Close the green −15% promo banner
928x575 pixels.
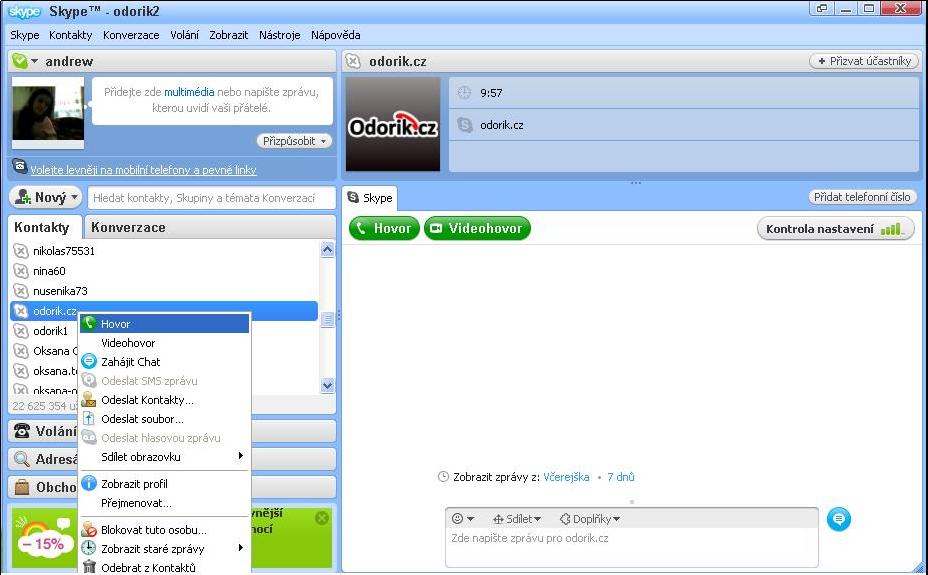[321, 518]
